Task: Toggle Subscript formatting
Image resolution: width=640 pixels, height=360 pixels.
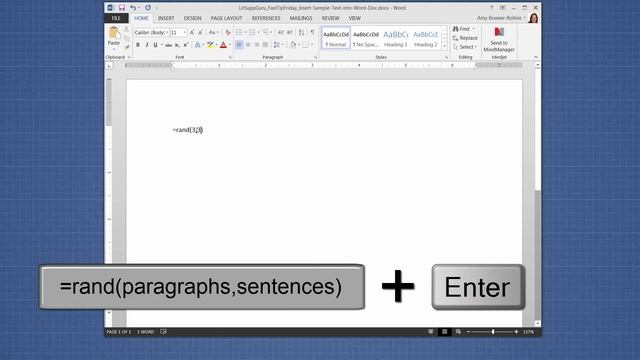Action: 177,45
